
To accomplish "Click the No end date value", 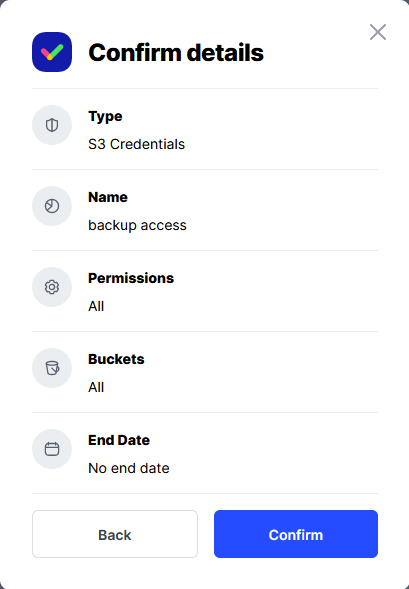I will click(x=128, y=468).
